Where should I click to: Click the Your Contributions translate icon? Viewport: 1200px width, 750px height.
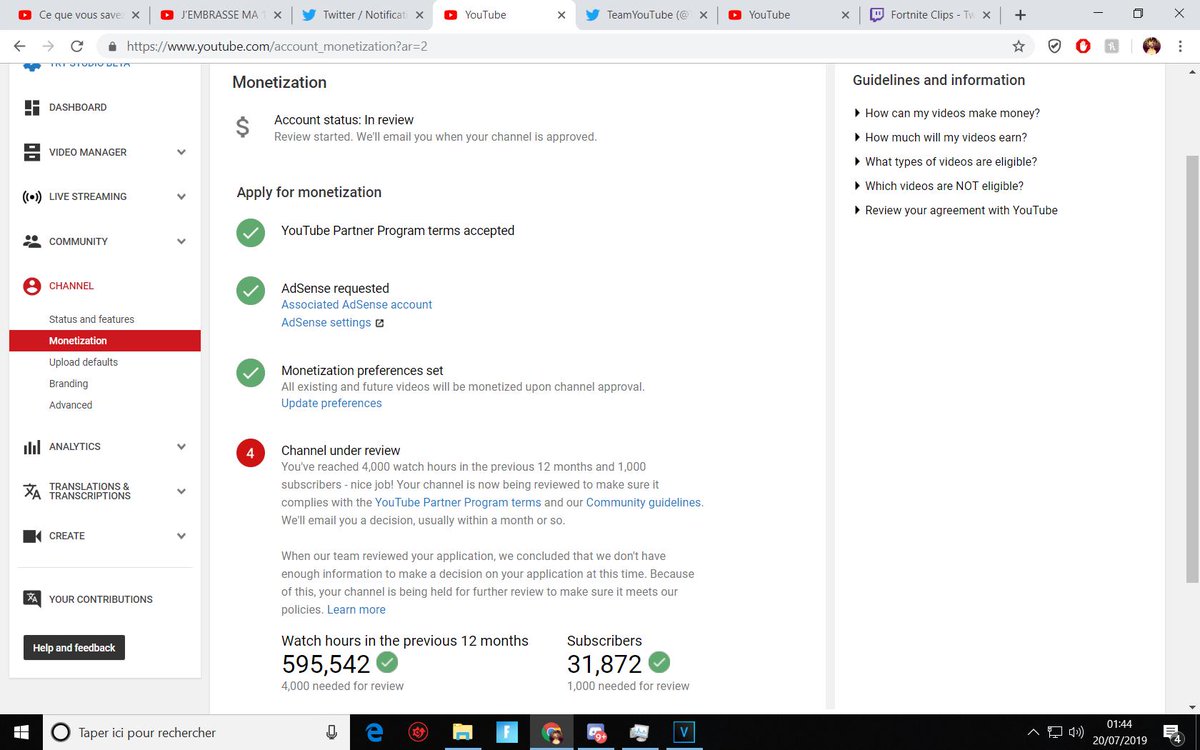[32, 599]
